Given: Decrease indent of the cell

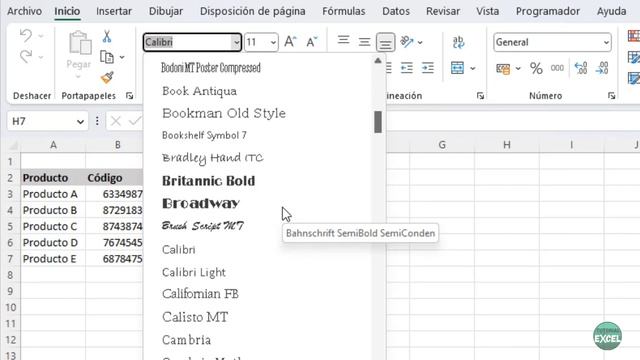Looking at the screenshot, I should (x=407, y=68).
